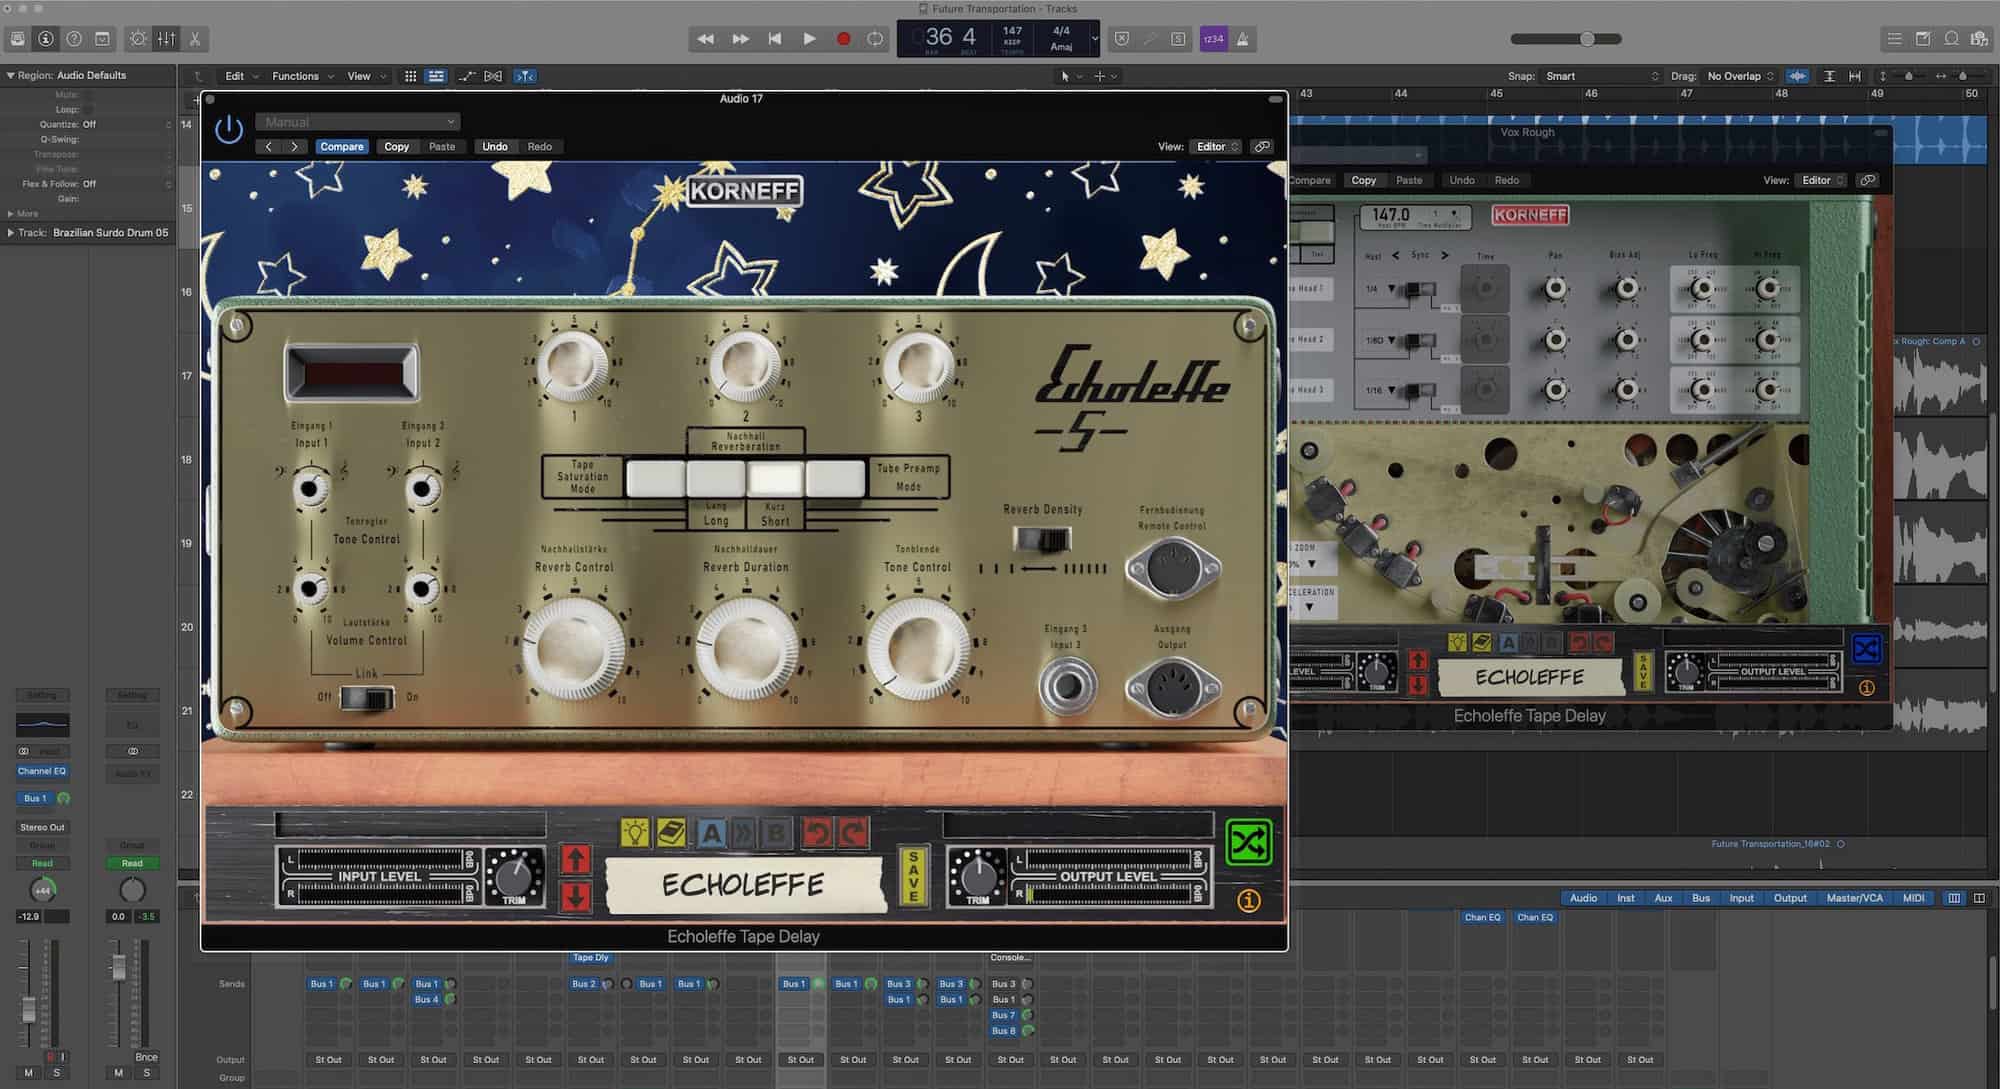Click the Record button in the transport

pos(843,39)
